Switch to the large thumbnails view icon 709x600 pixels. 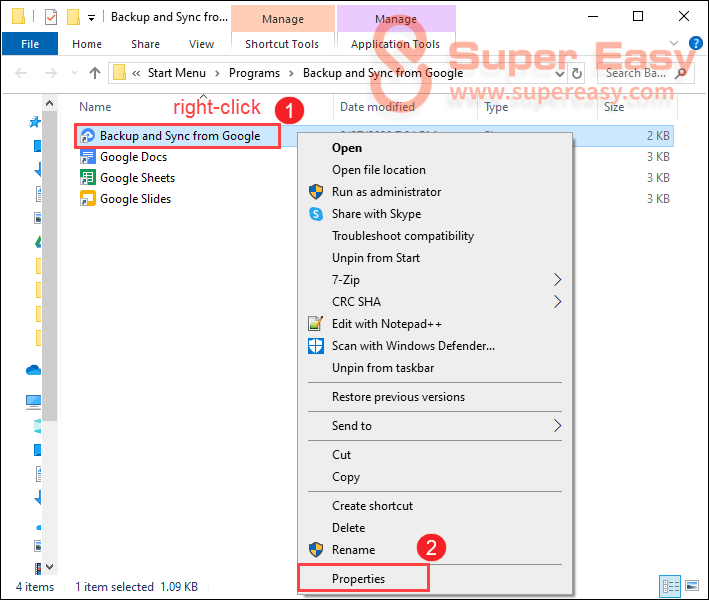(691, 586)
